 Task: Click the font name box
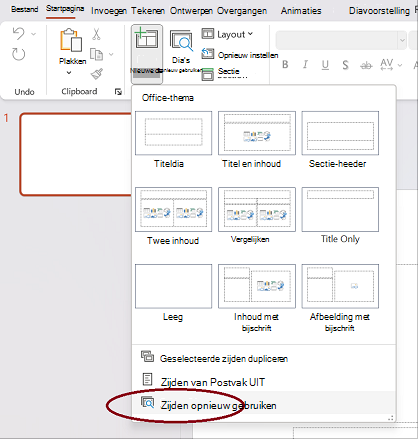click(x=337, y=40)
